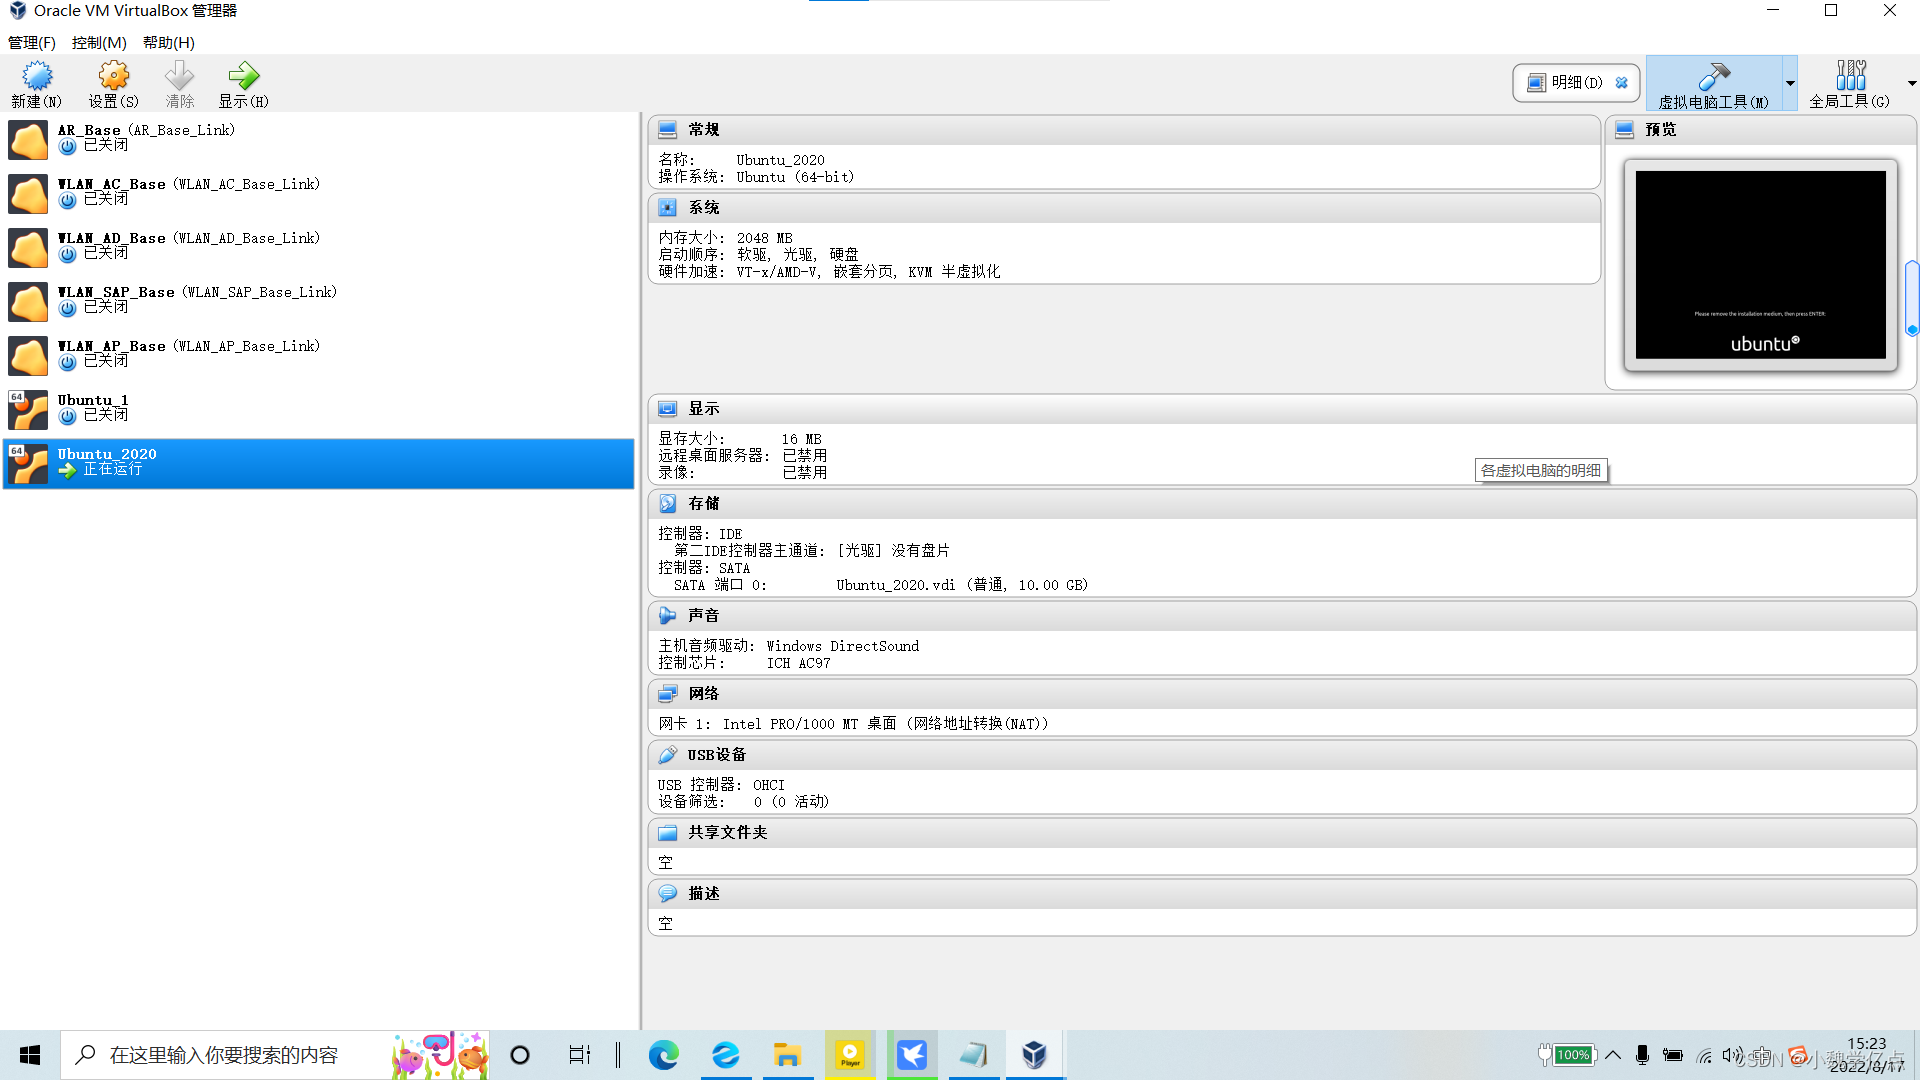
Task: Select the running Ubuntu_2020 virtual machine
Action: (x=319, y=463)
